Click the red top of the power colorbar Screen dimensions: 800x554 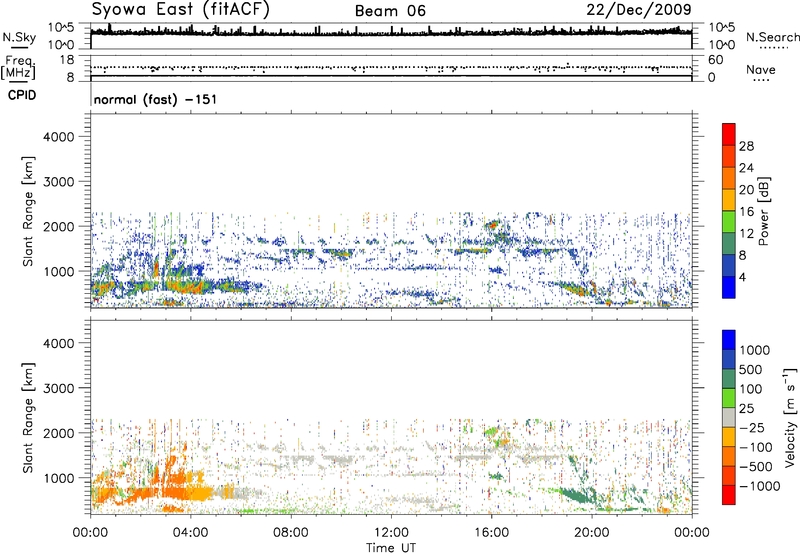click(729, 134)
